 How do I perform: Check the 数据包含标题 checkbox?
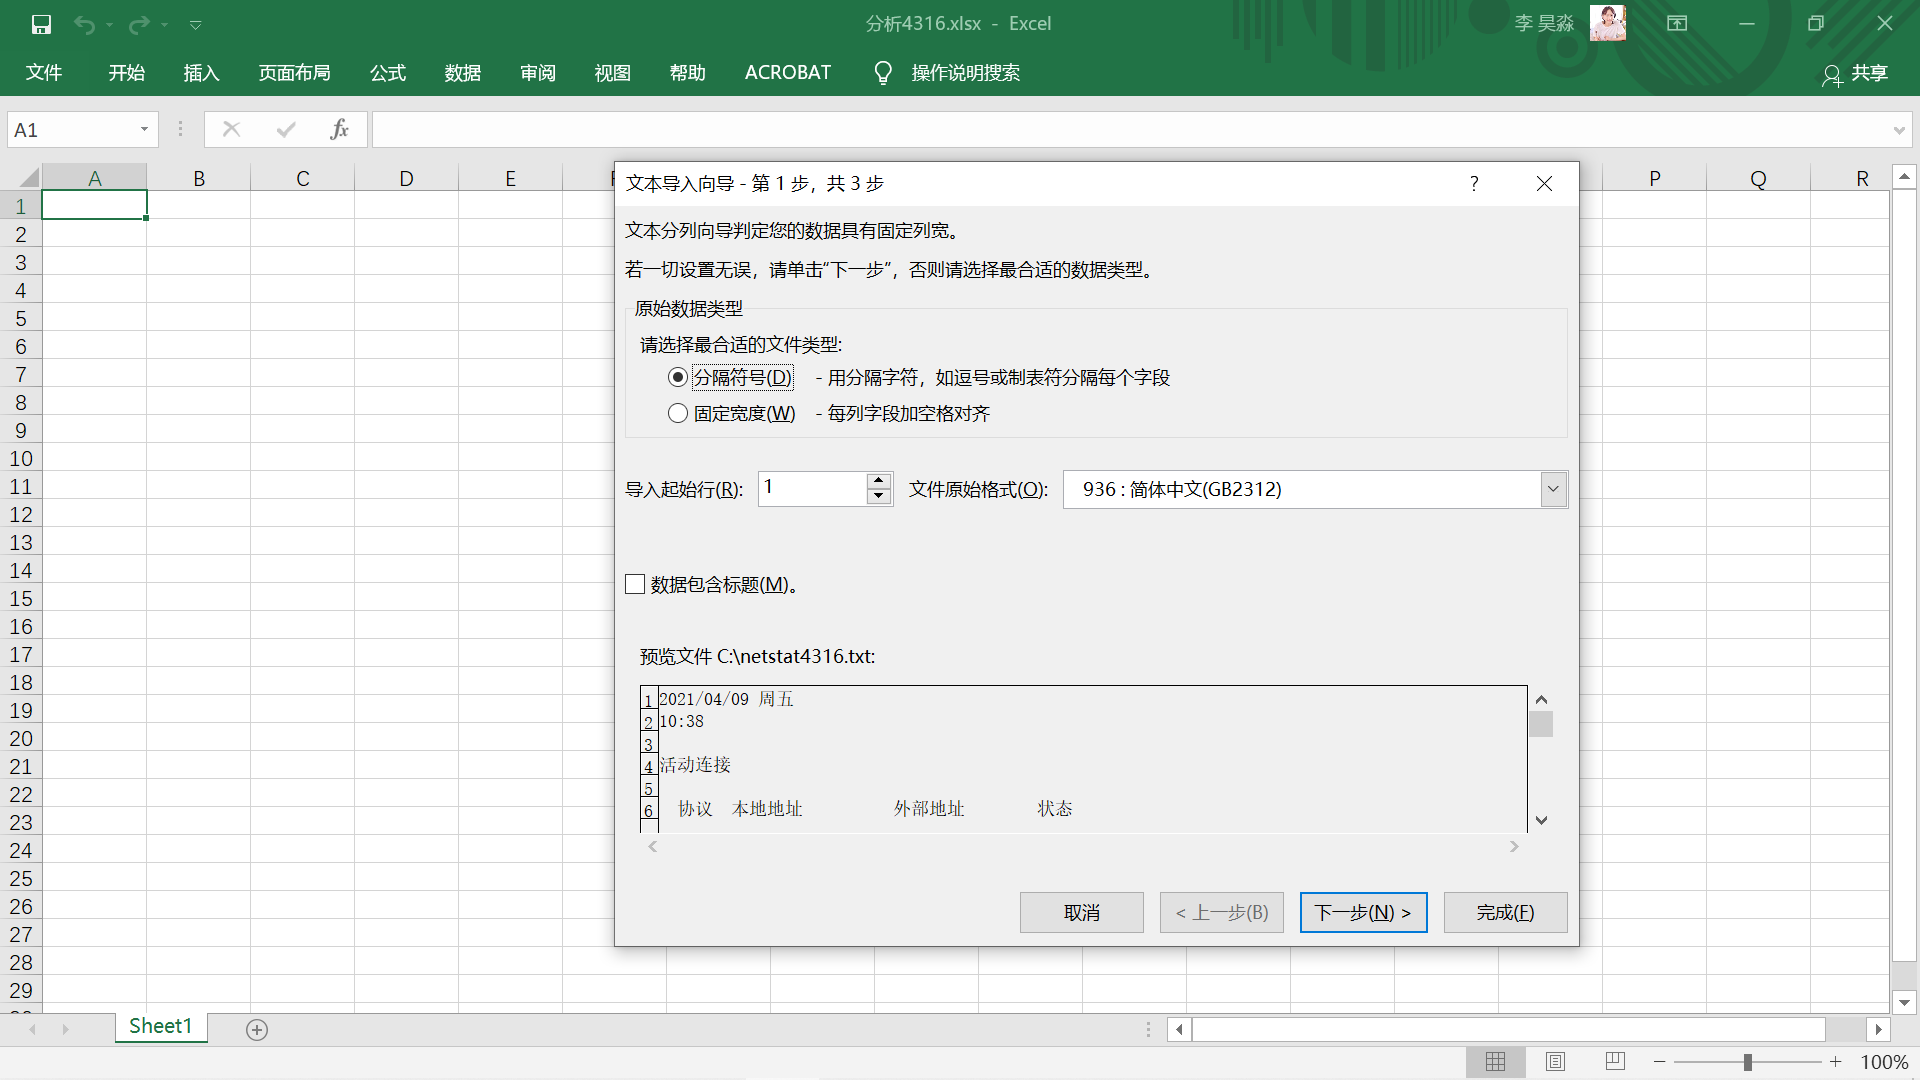click(x=635, y=584)
